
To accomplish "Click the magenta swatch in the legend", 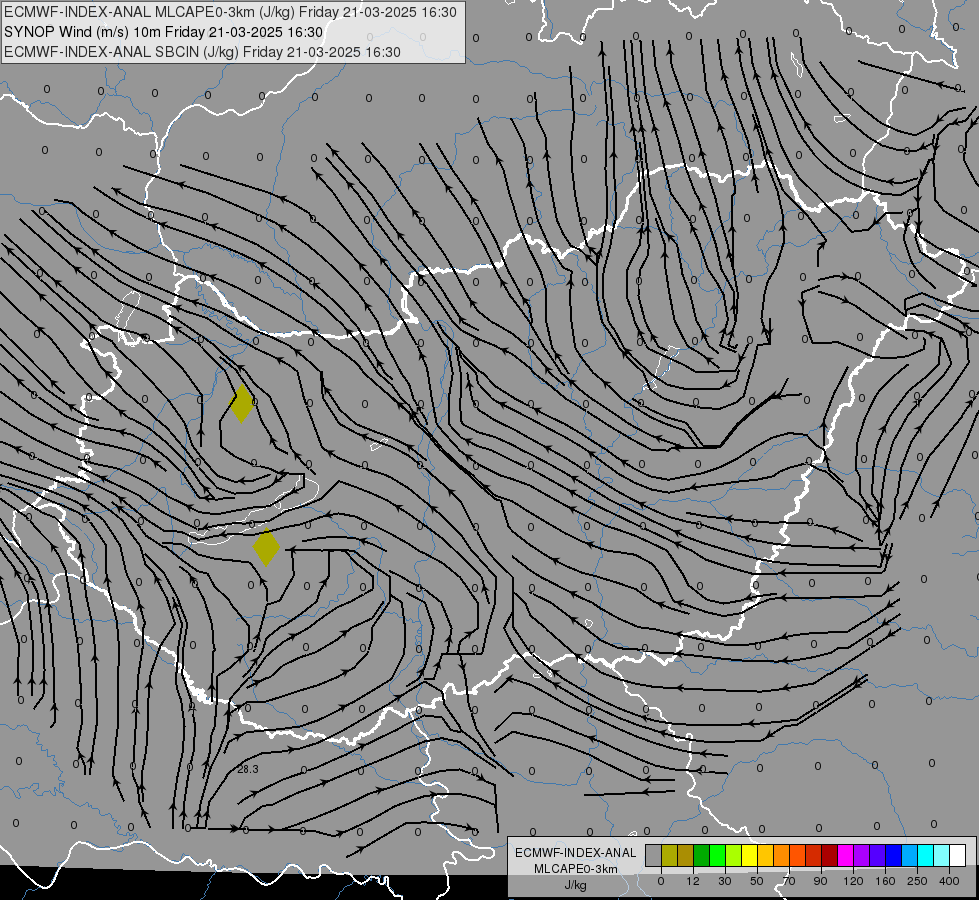I will coord(845,855).
